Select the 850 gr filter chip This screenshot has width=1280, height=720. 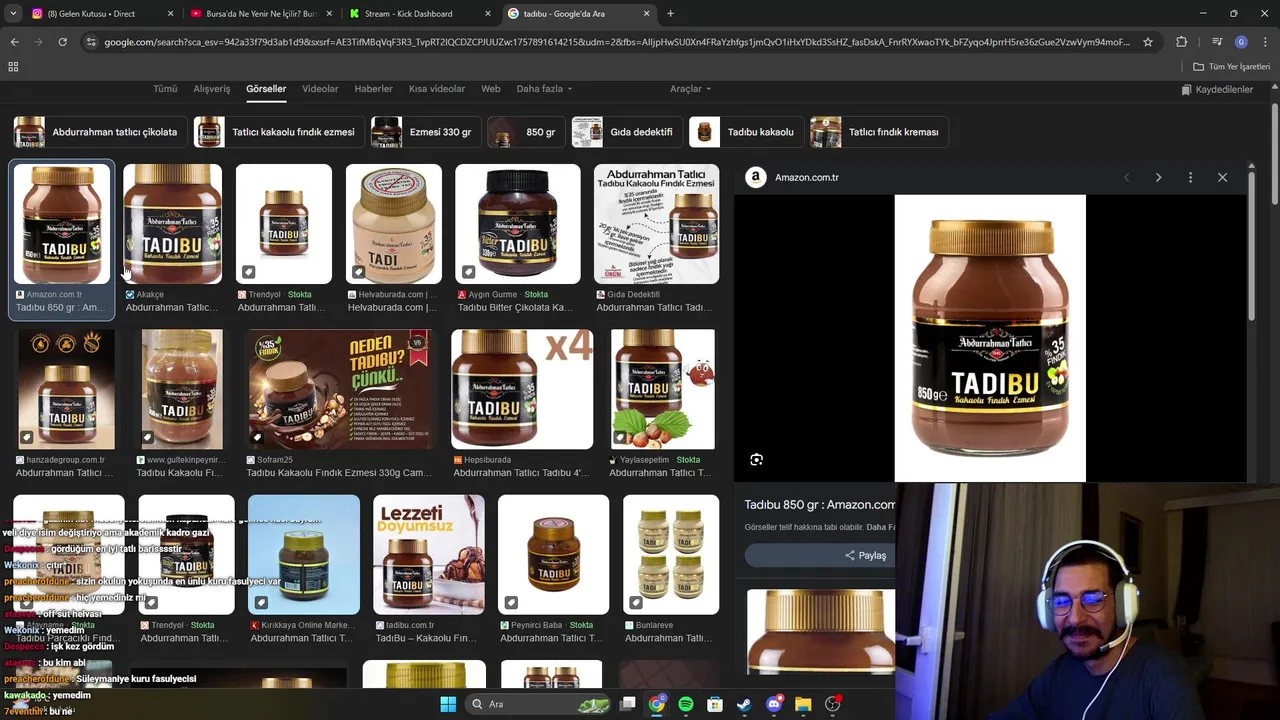[525, 132]
